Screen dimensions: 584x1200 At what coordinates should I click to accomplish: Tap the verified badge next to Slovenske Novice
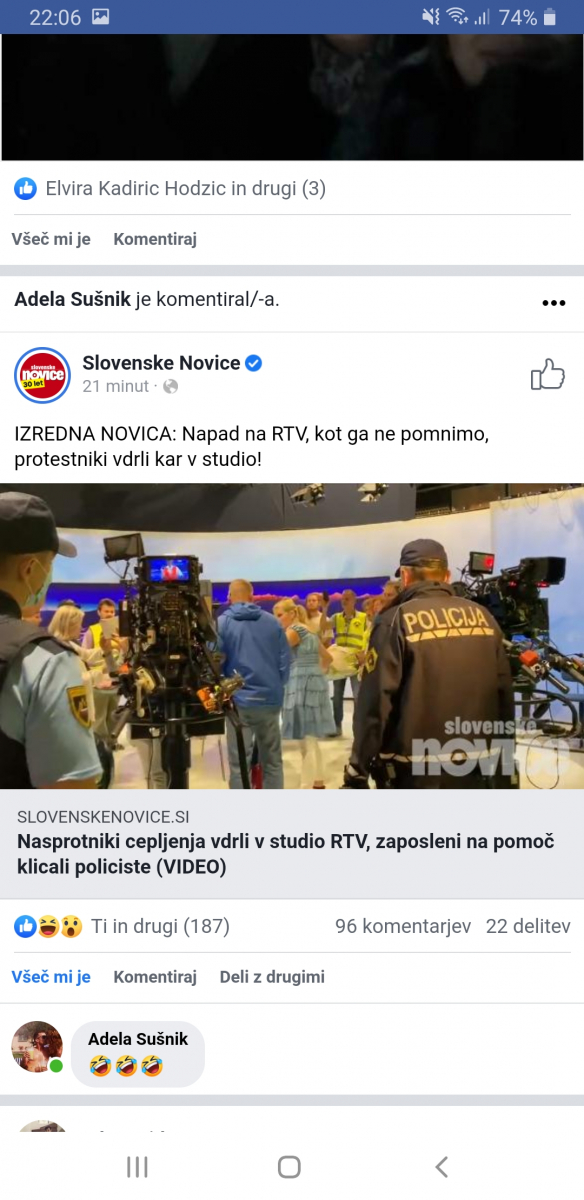tap(254, 363)
